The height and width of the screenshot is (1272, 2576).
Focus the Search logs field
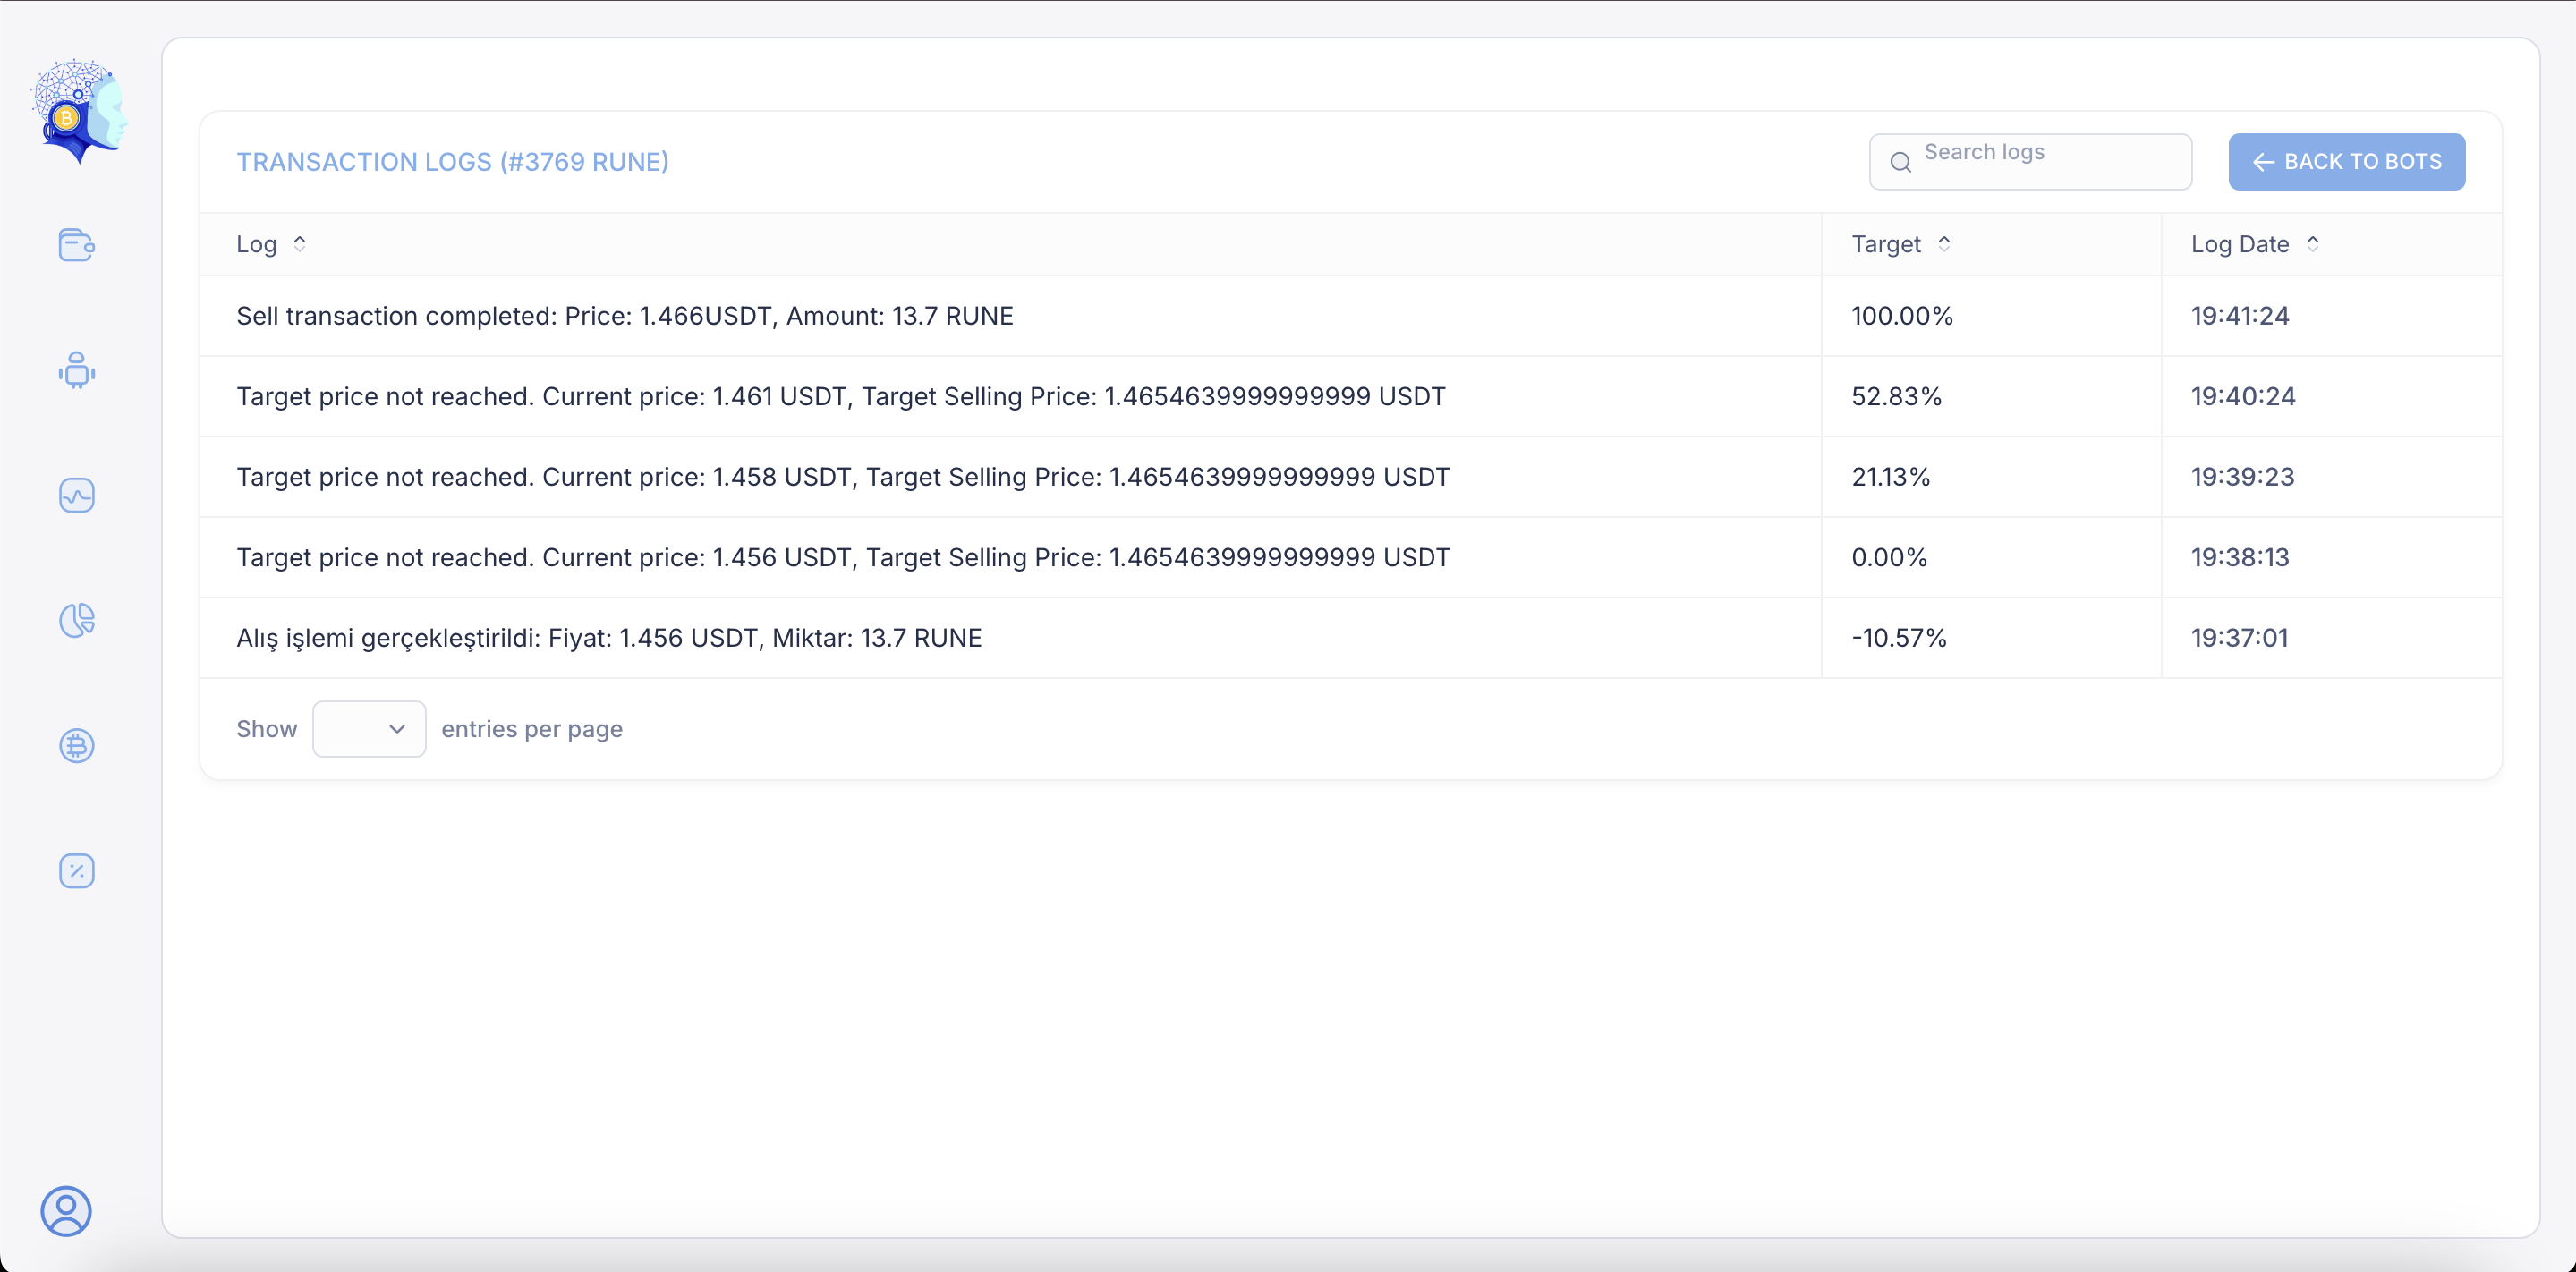click(x=2031, y=162)
